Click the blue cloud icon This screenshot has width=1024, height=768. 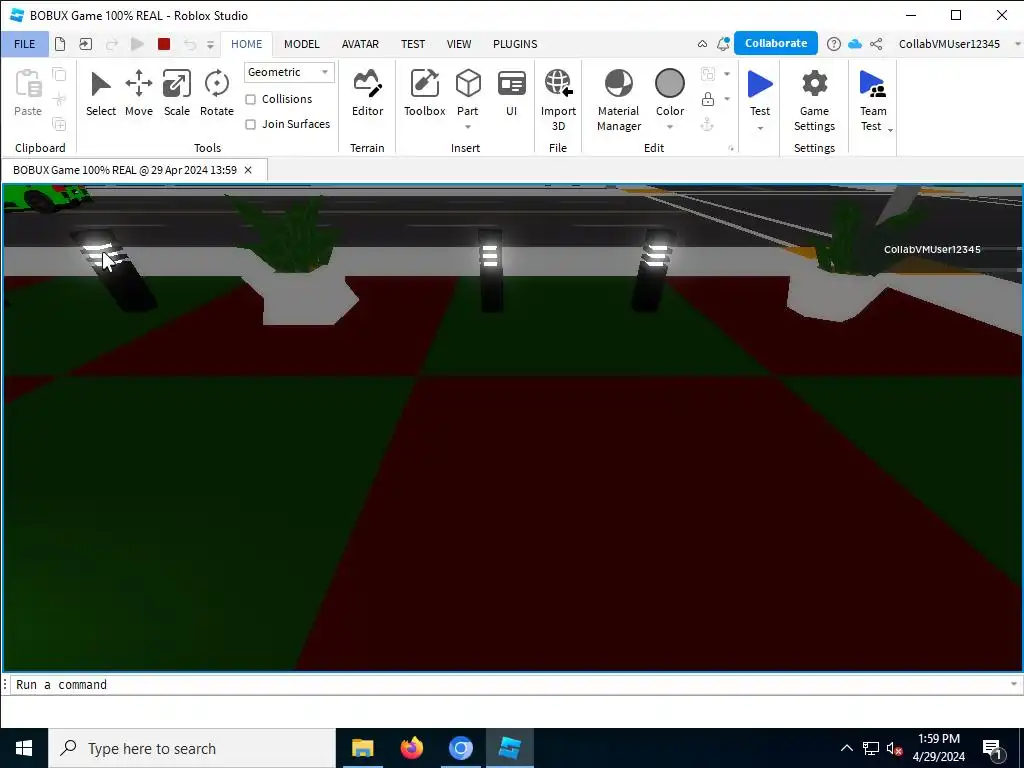(x=855, y=44)
